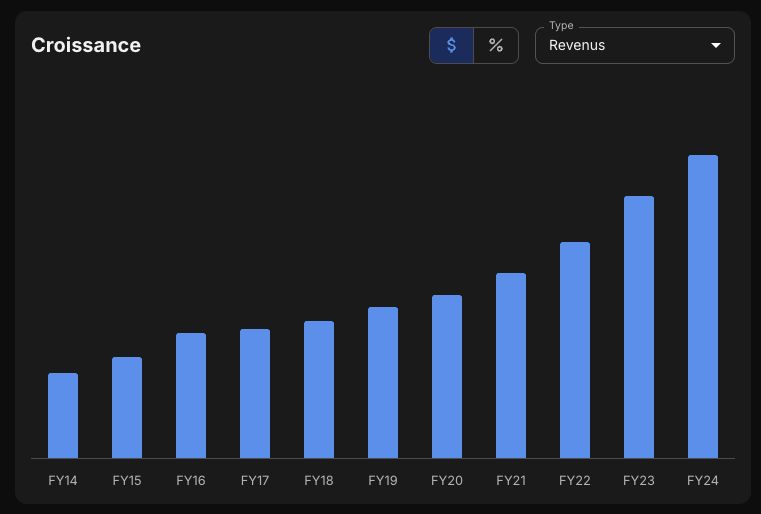Switch to percent growth display

pos(496,45)
